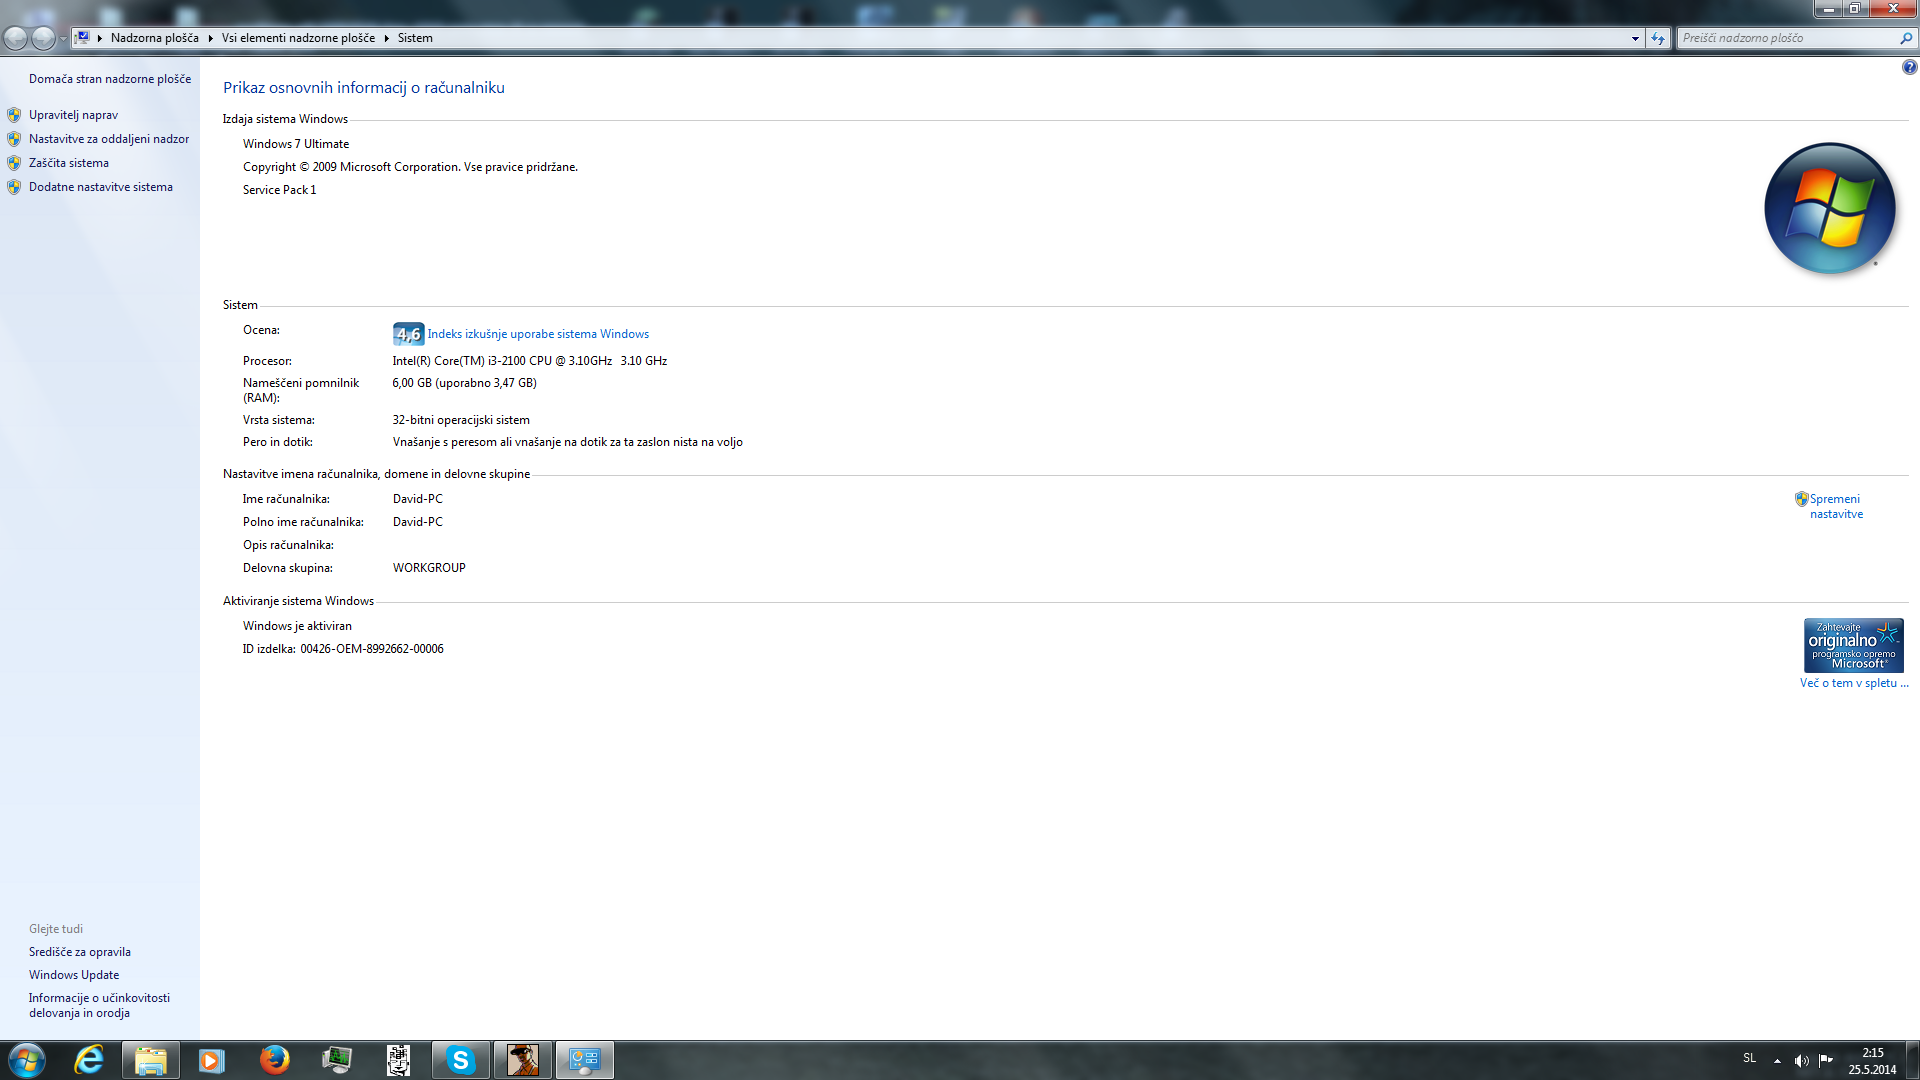Click 32-bitni operacijski sistem text

tap(461, 420)
